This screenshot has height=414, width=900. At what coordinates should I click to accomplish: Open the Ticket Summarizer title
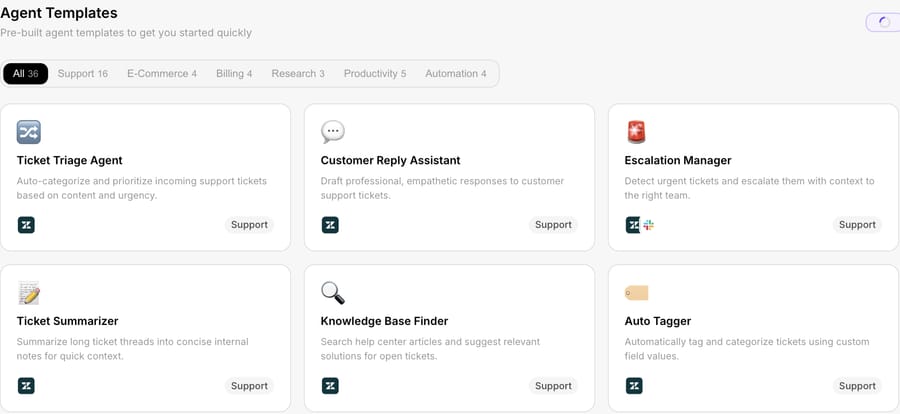tap(67, 322)
